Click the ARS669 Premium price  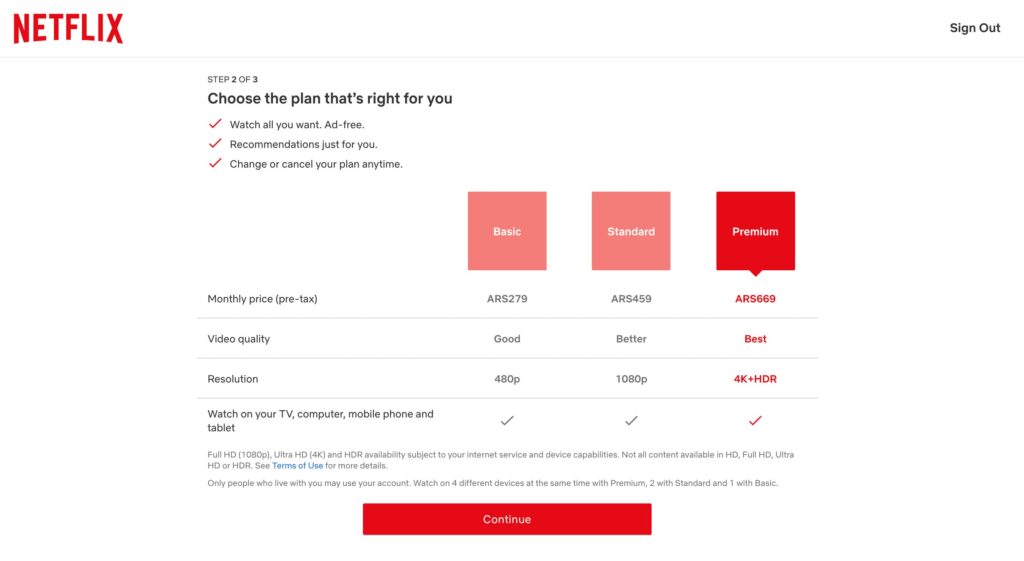(756, 298)
